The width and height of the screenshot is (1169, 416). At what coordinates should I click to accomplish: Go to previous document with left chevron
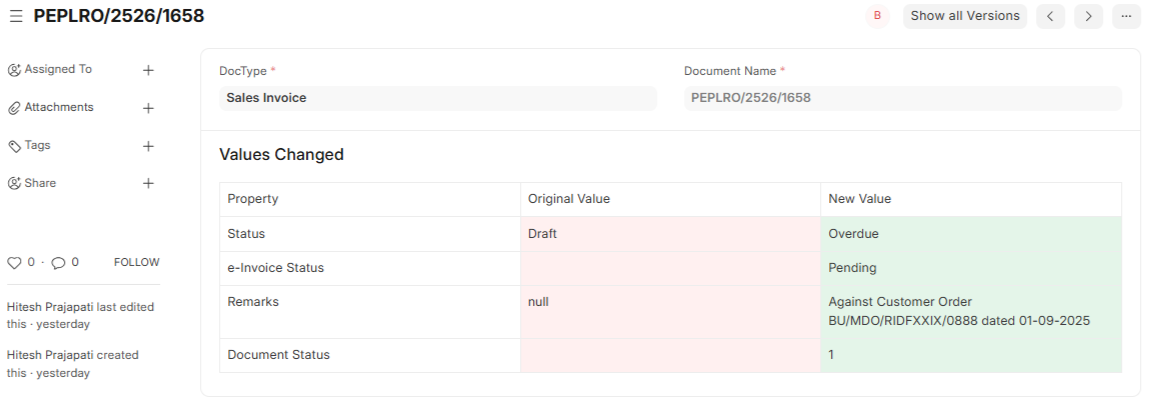(1050, 16)
